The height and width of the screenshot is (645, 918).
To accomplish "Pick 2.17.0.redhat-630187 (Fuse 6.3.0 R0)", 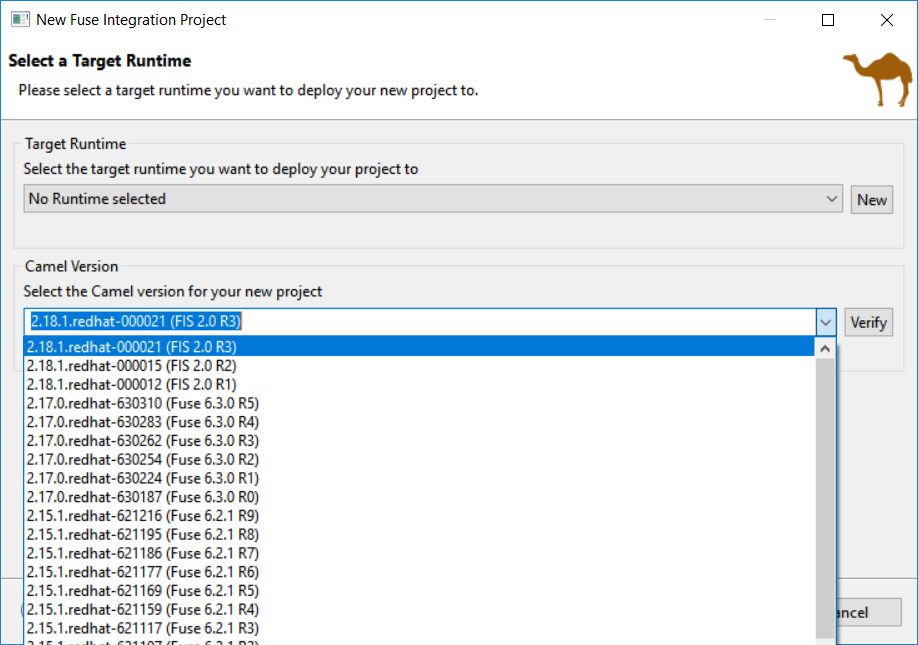I will tap(142, 497).
